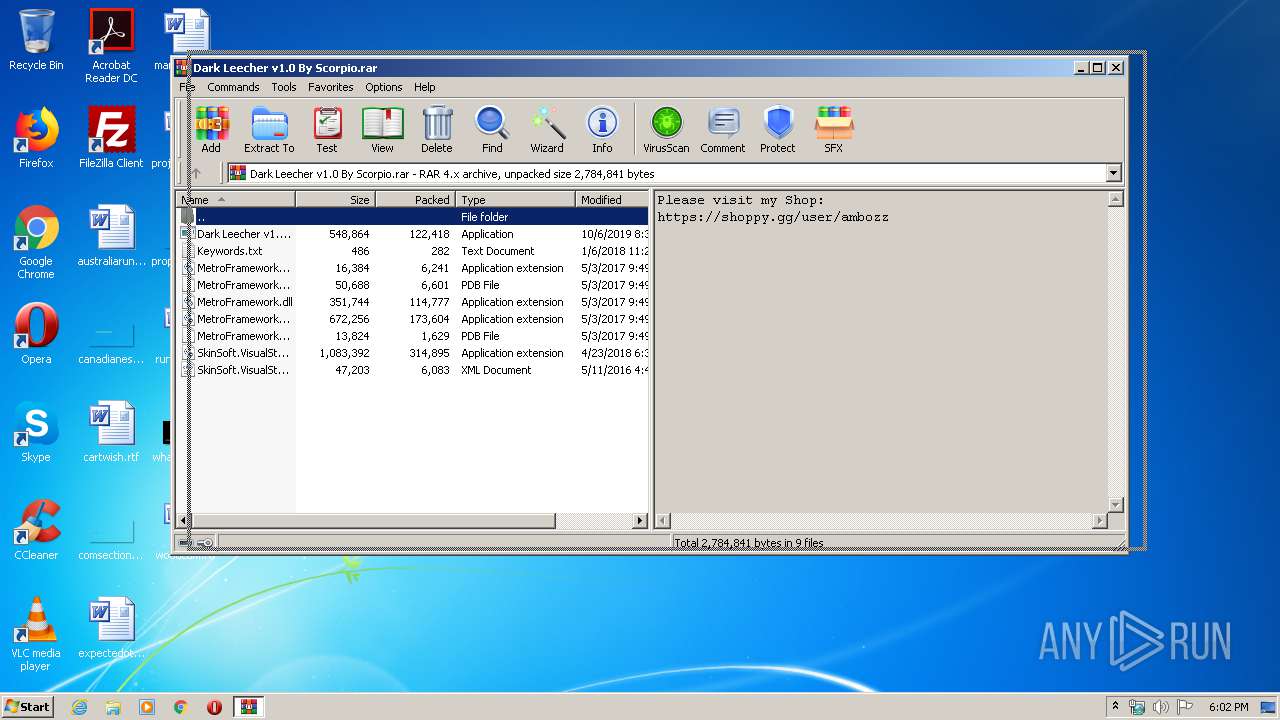This screenshot has width=1280, height=720.
Task: Open cartwish.rtf document on desktop
Action: pyautogui.click(x=111, y=432)
